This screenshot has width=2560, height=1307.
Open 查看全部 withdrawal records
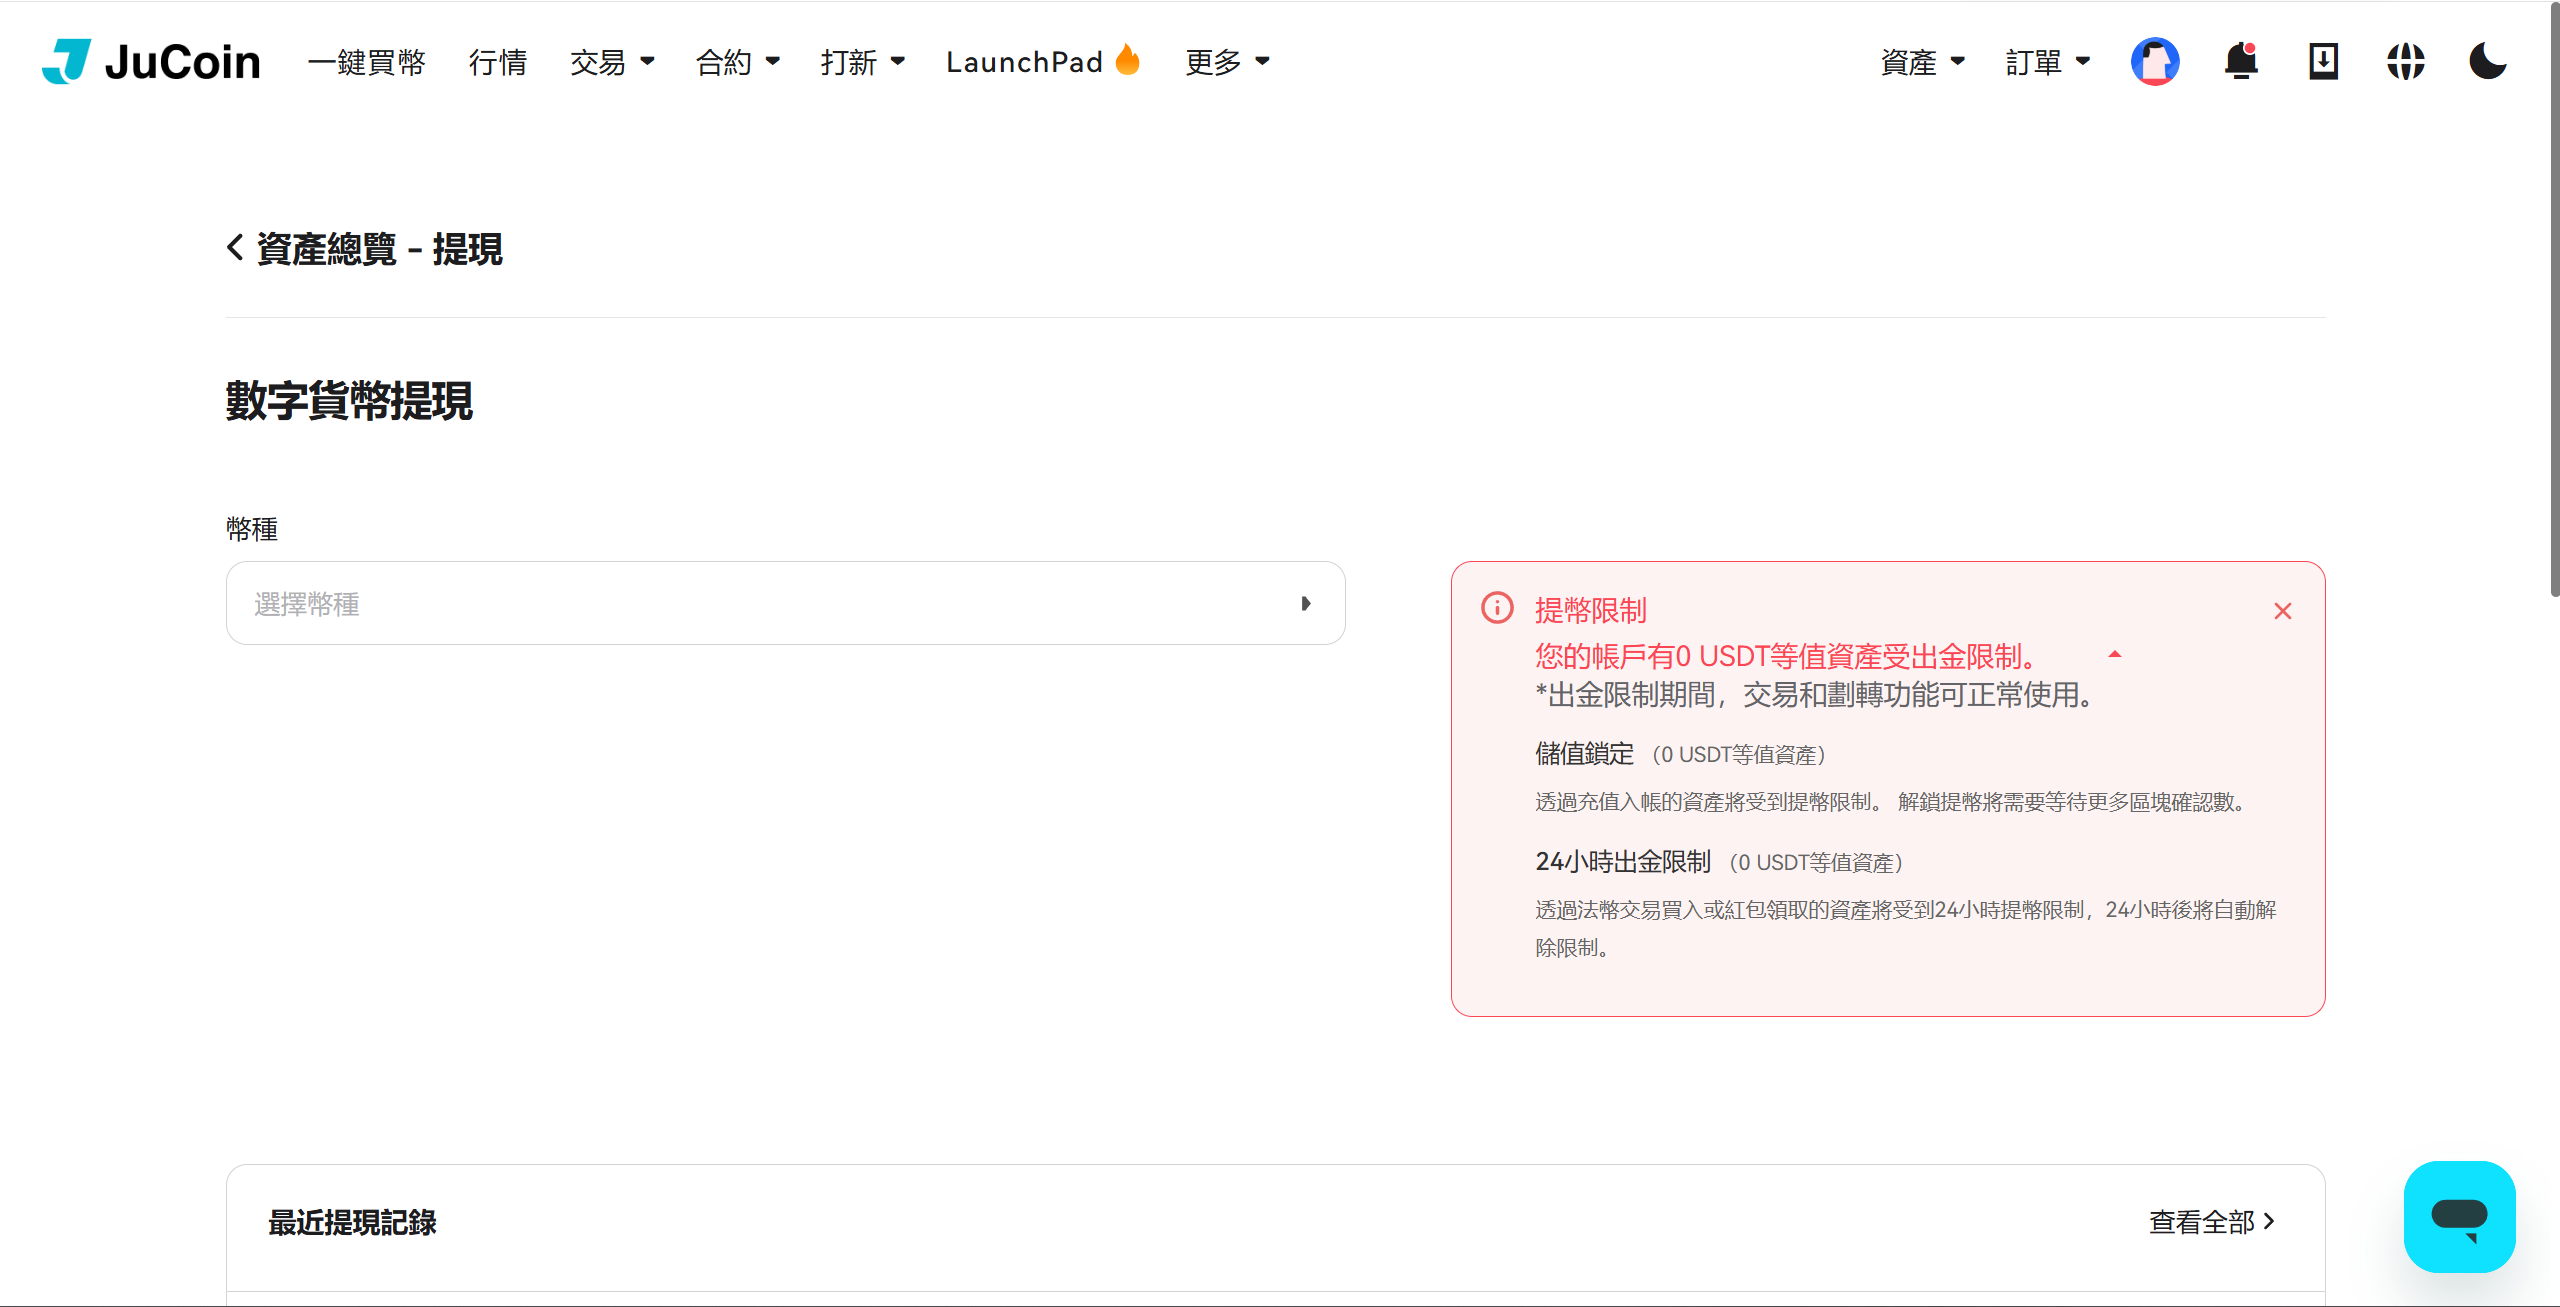(x=2213, y=1222)
